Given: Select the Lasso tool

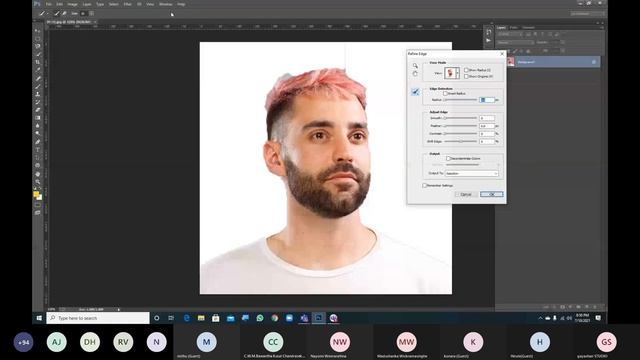Looking at the screenshot, I should (38, 47).
